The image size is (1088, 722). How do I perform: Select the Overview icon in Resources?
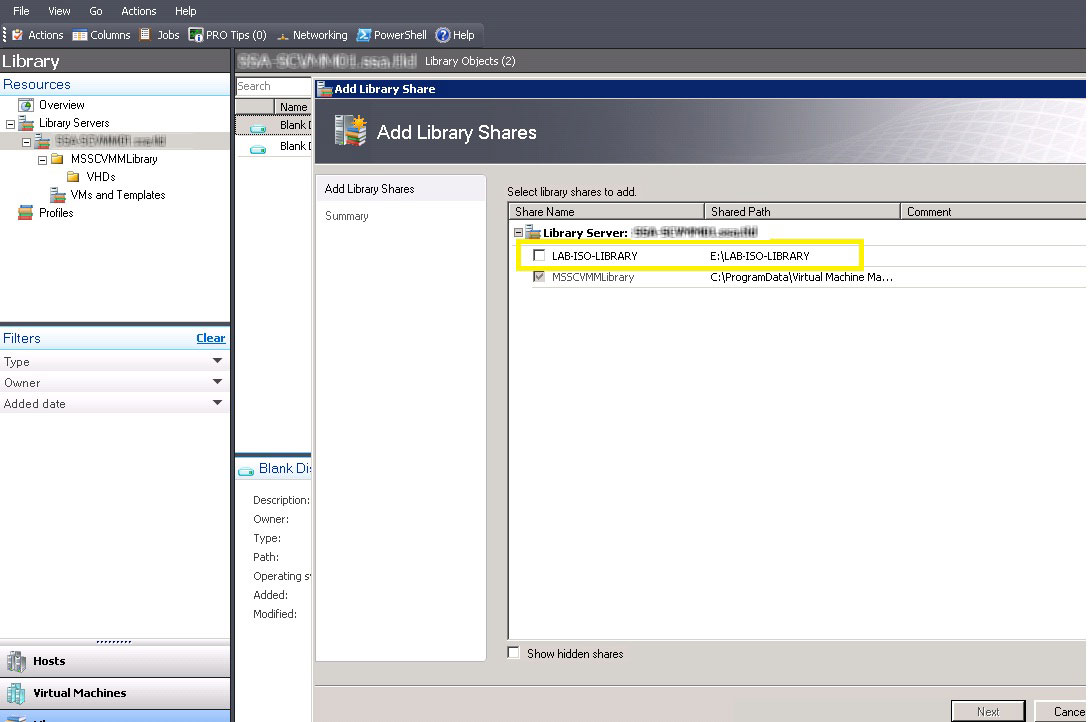pyautogui.click(x=26, y=105)
